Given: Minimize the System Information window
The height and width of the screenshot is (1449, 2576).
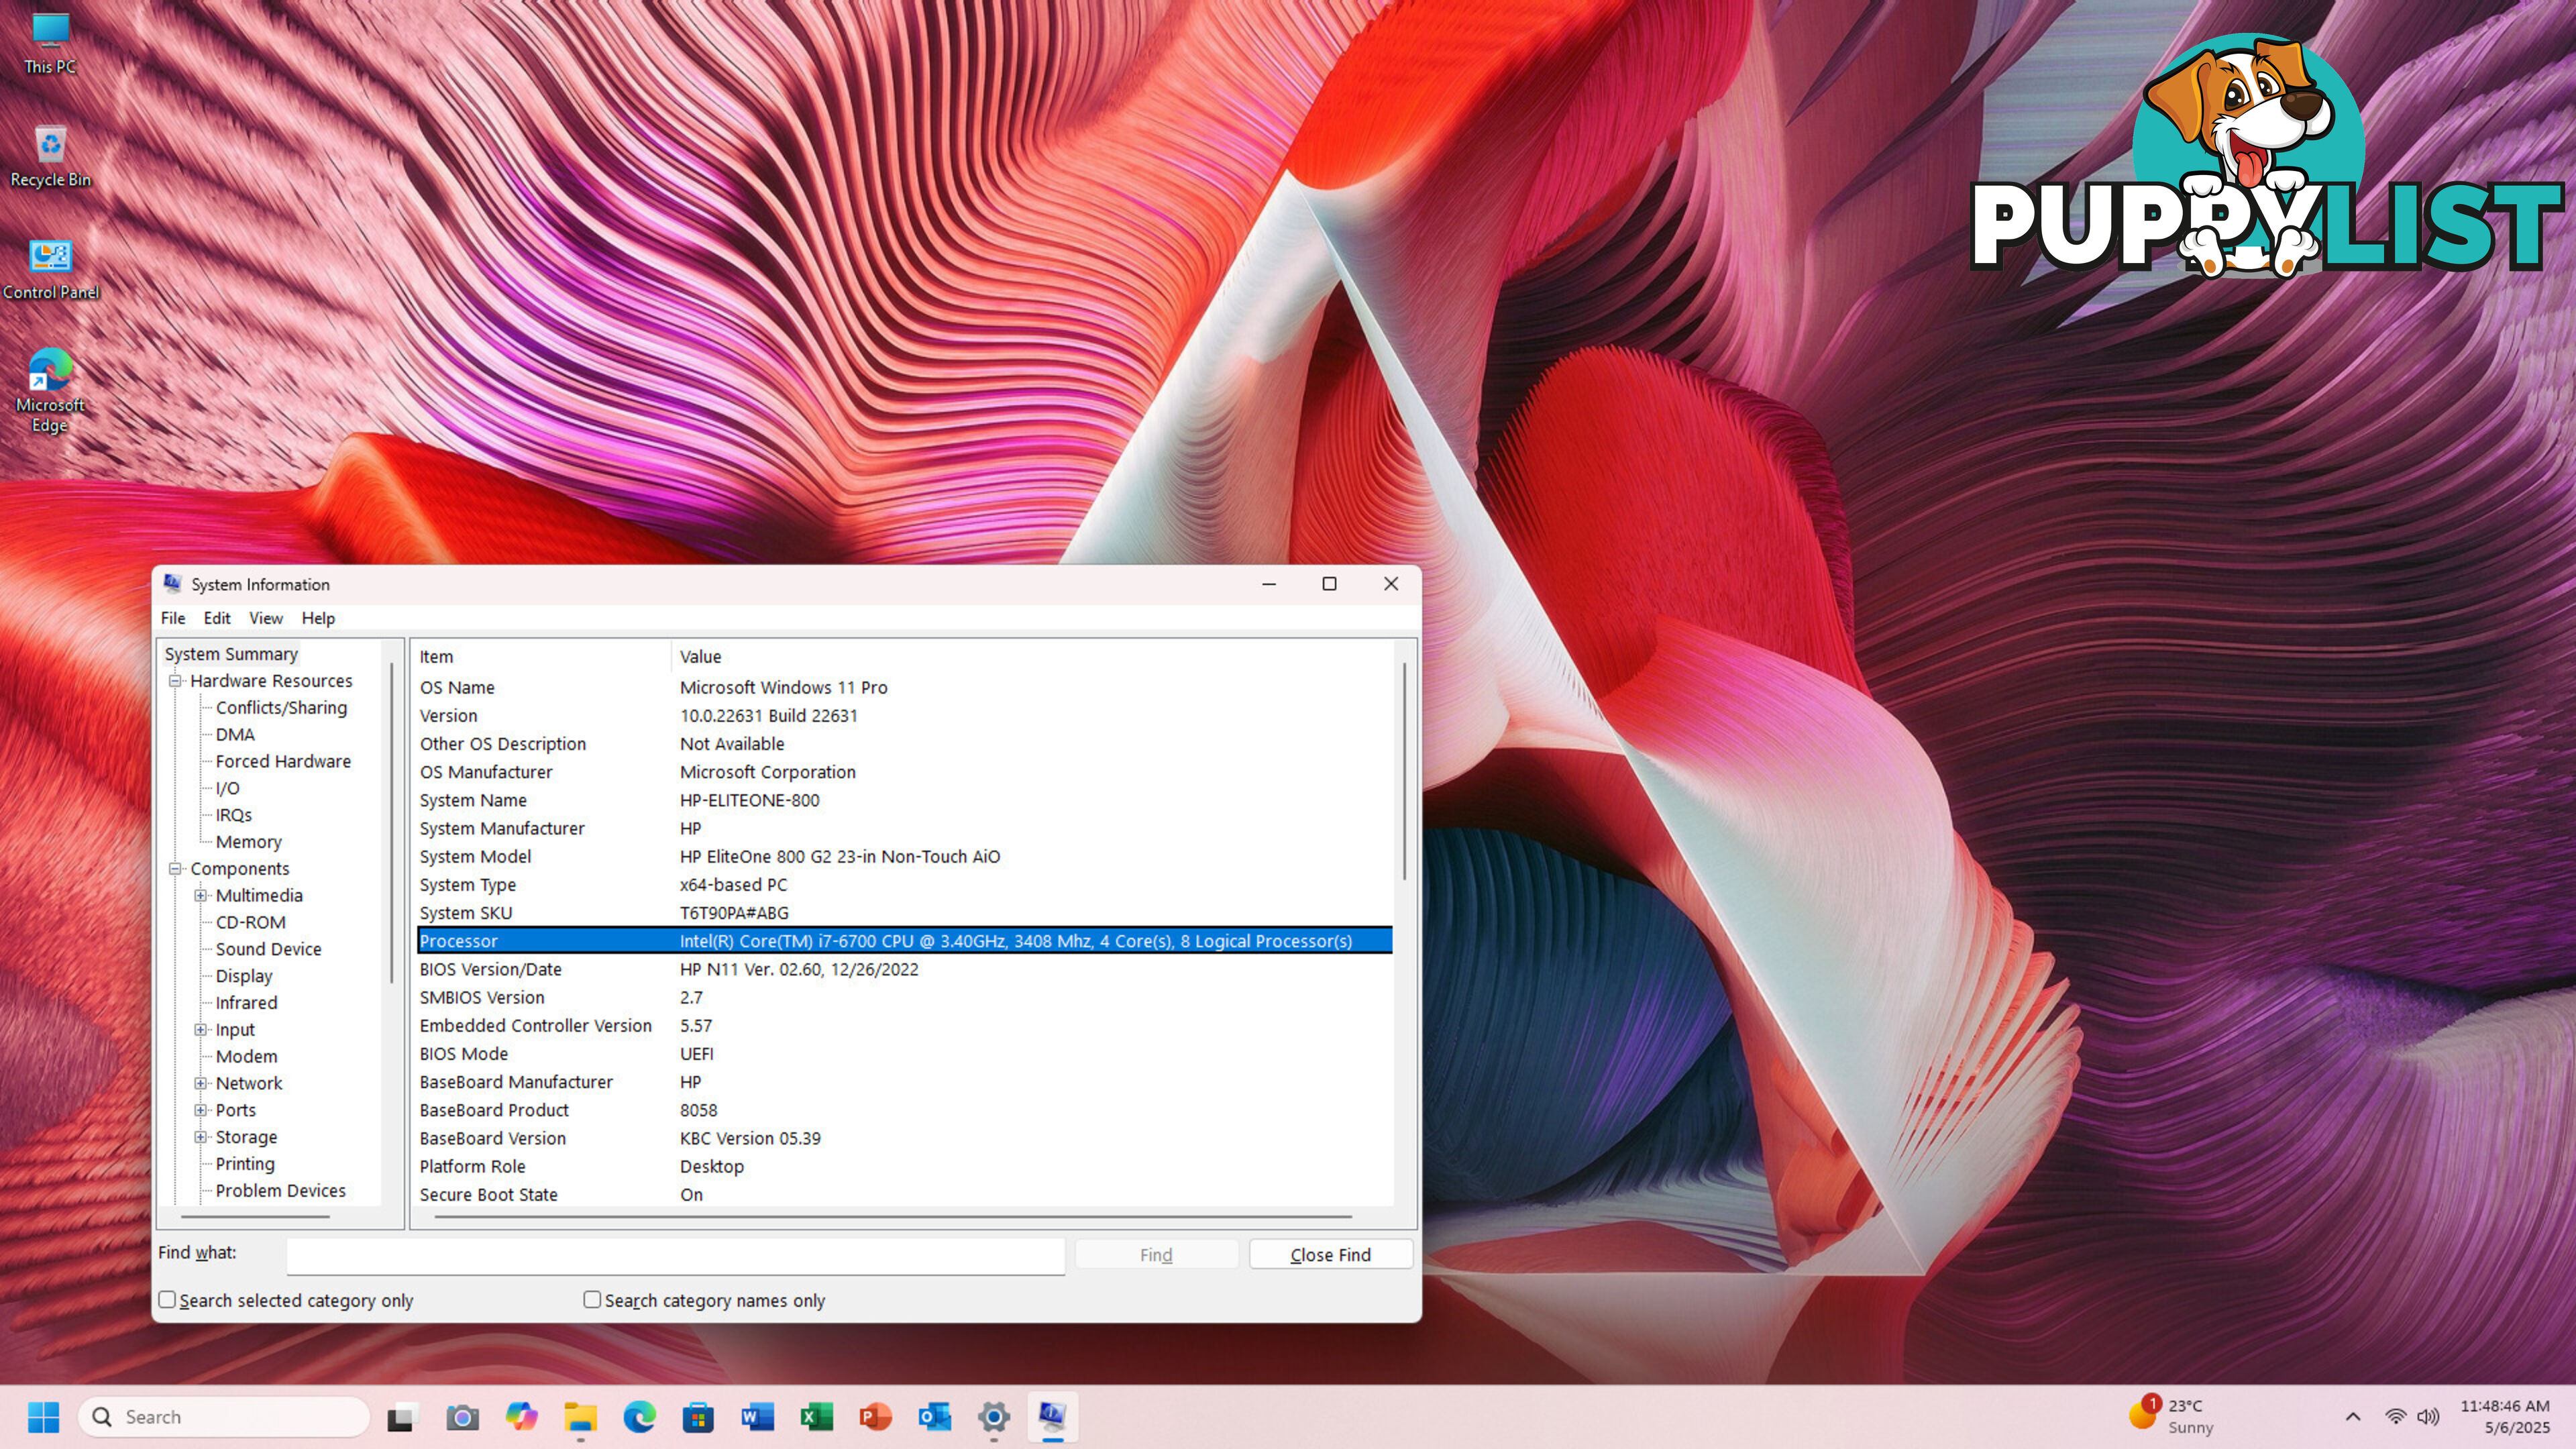Looking at the screenshot, I should tap(1269, 584).
